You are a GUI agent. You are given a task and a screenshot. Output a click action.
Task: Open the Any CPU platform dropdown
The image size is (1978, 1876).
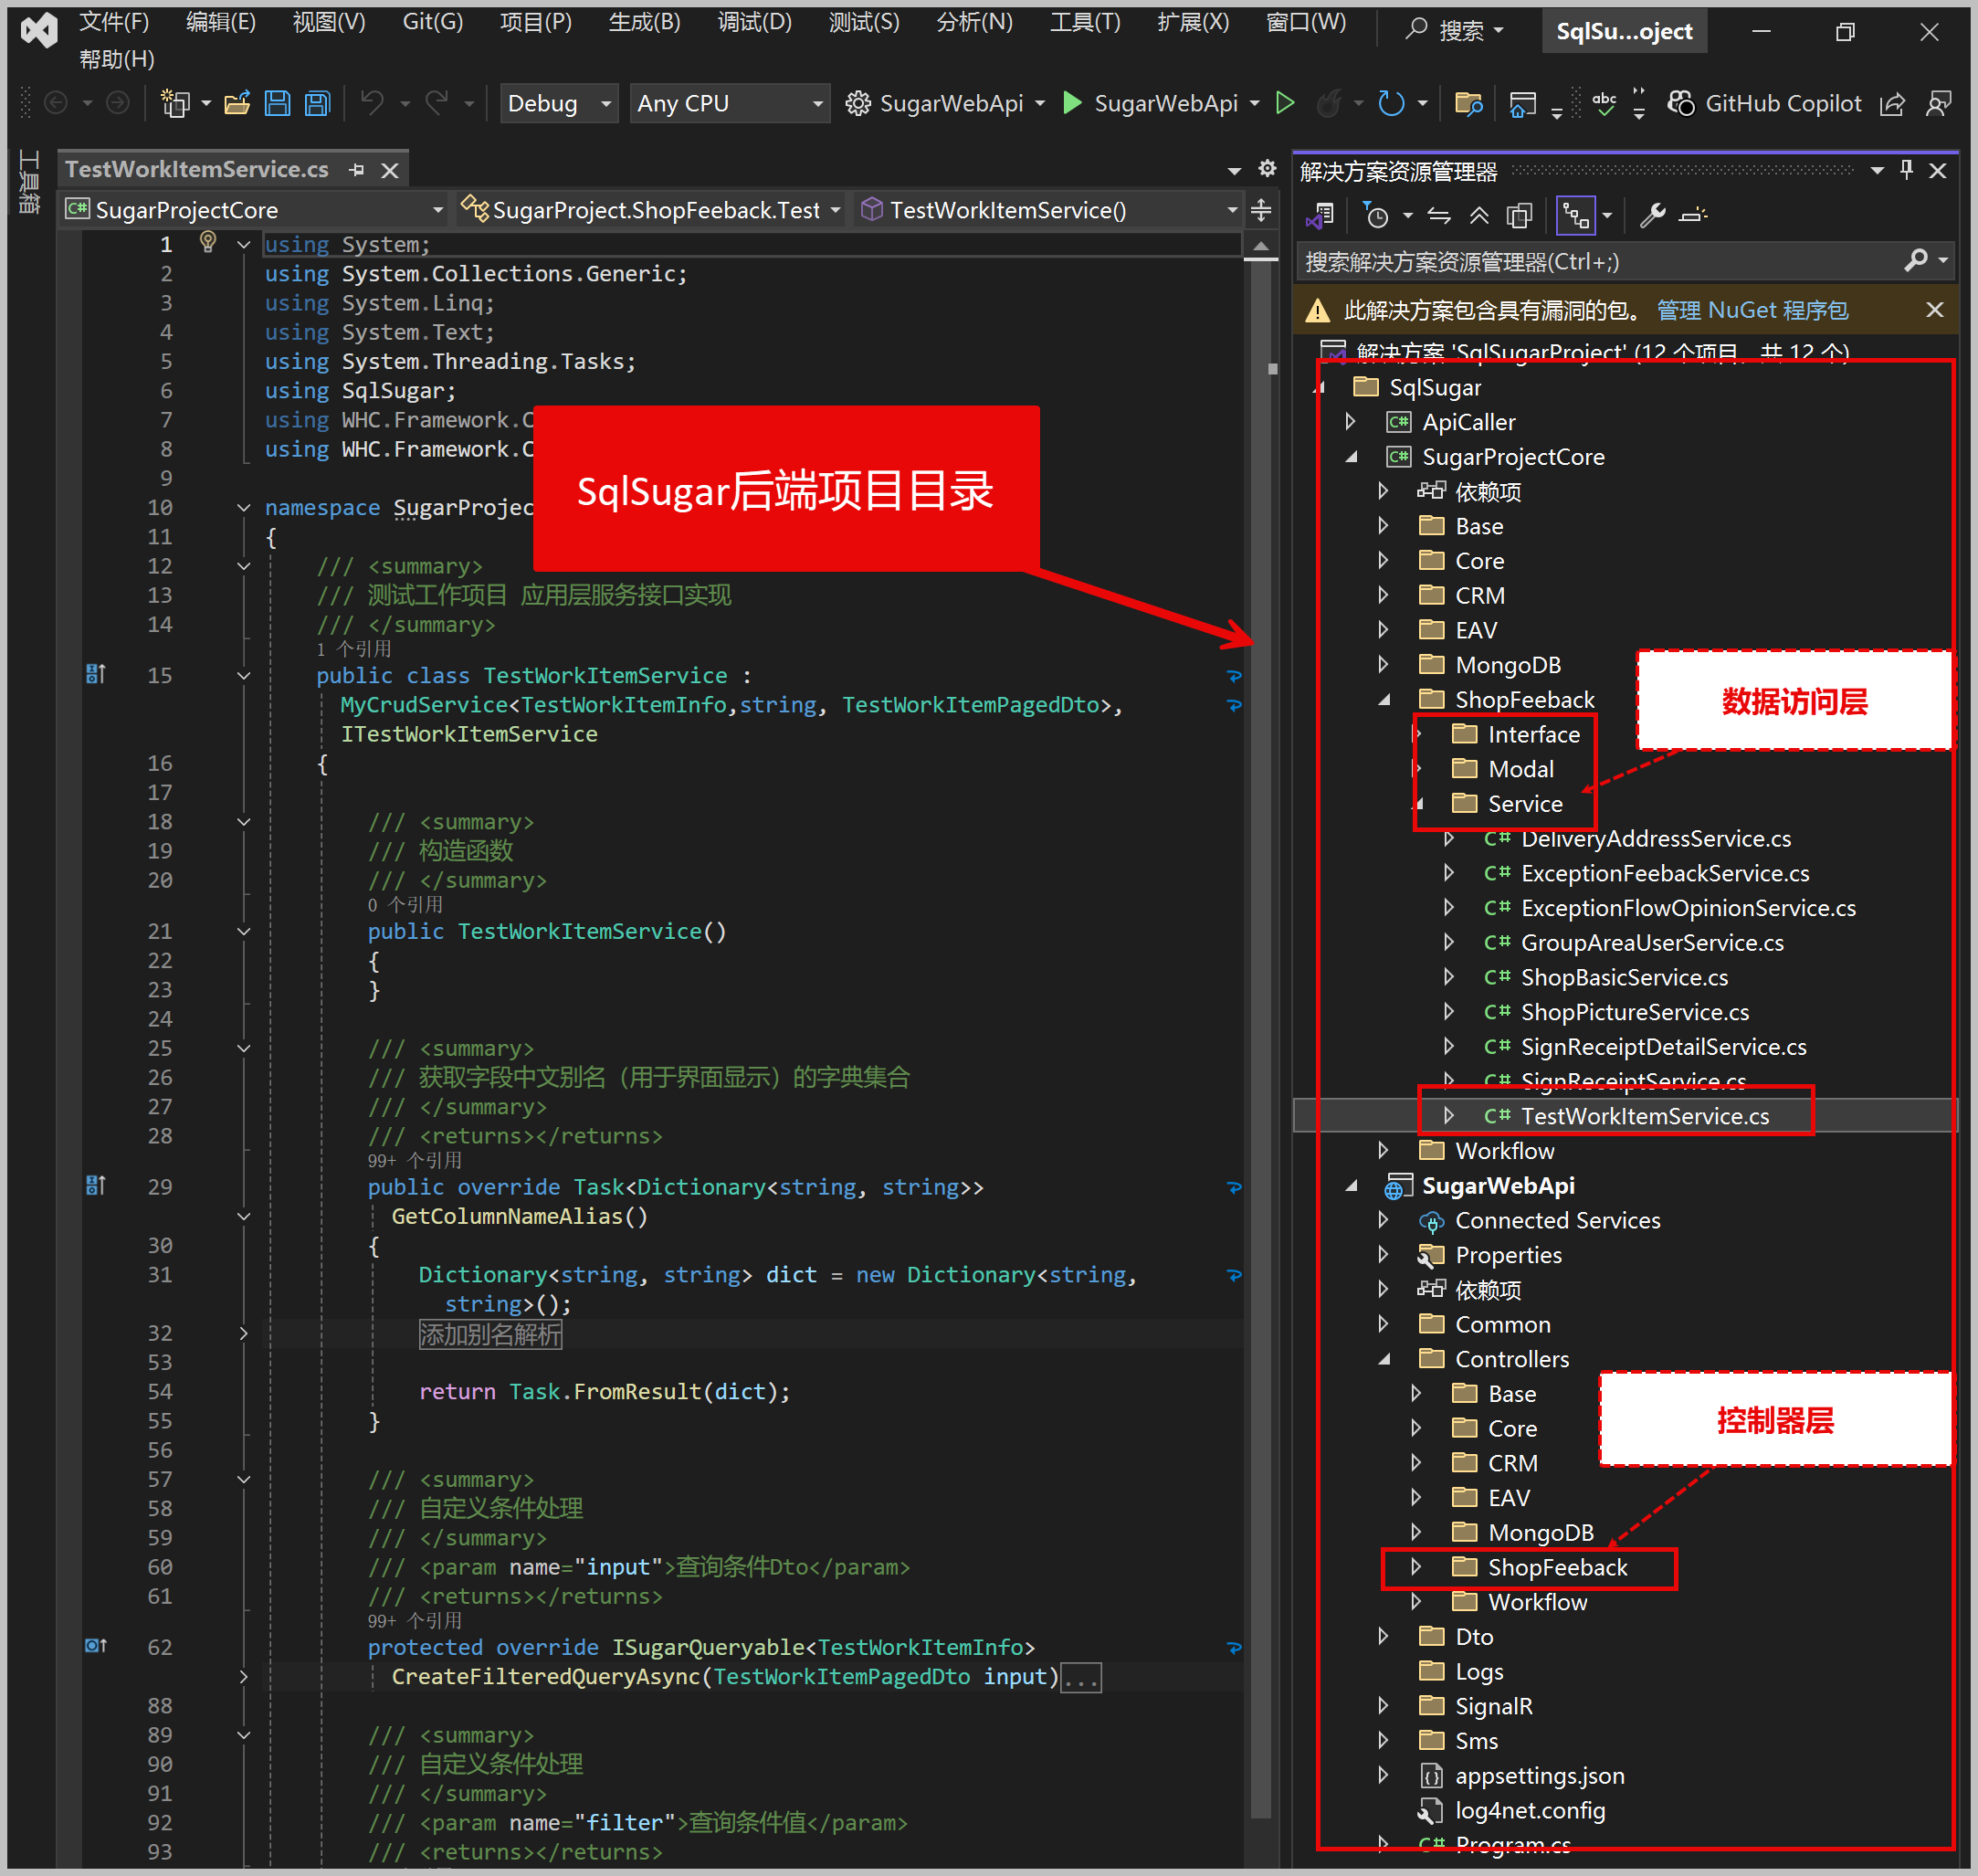(817, 104)
